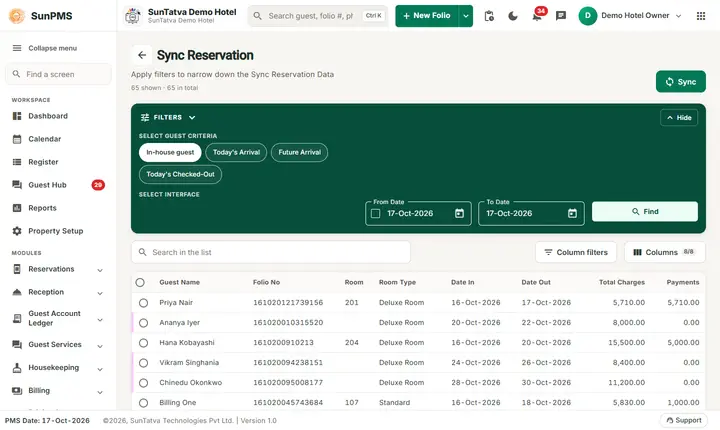Open the Columns 8/8 chooser
The image size is (720, 430).
pyautogui.click(x=664, y=252)
